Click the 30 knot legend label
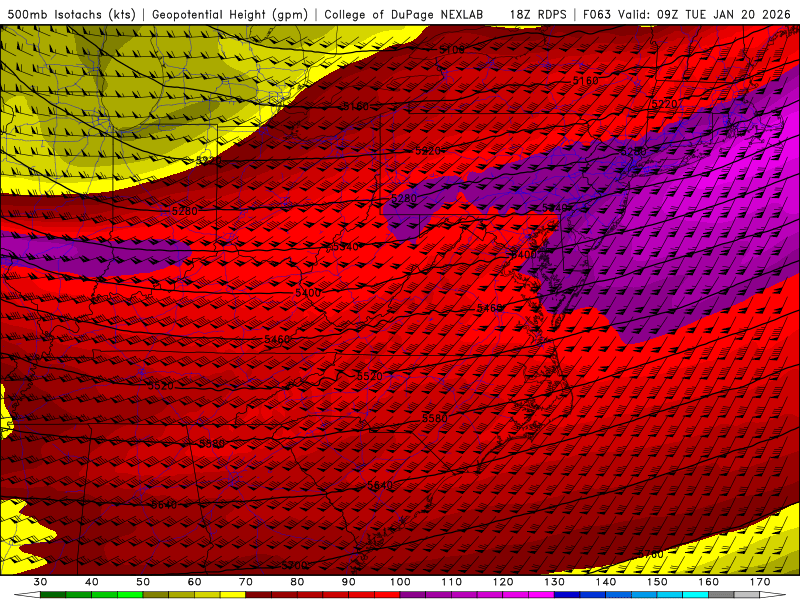Viewport: 800px width, 600px height. pos(40,582)
